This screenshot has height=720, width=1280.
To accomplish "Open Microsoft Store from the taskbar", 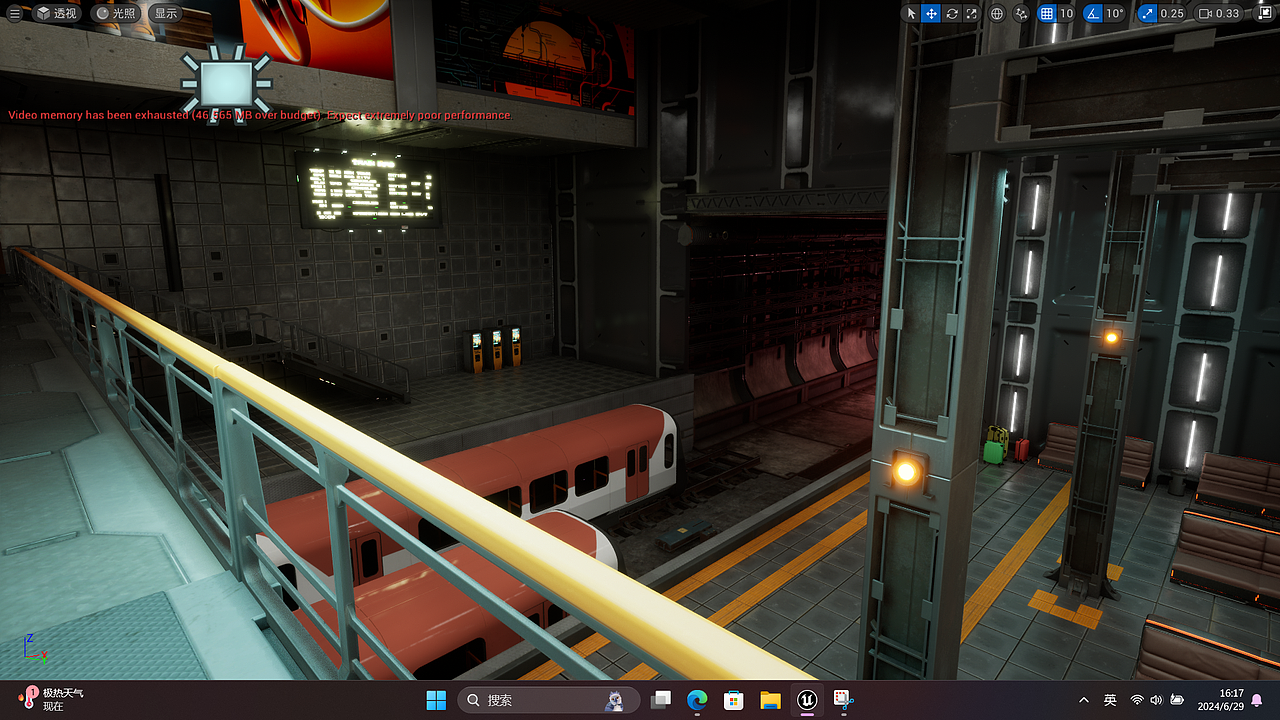I will [733, 700].
